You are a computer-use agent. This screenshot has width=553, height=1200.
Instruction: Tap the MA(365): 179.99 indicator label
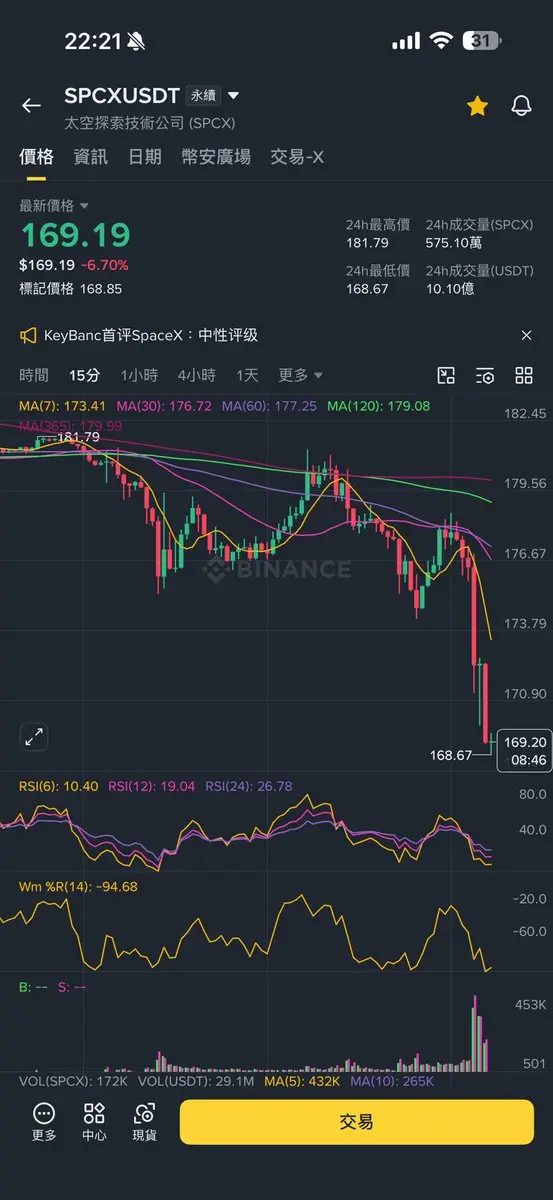(x=71, y=426)
